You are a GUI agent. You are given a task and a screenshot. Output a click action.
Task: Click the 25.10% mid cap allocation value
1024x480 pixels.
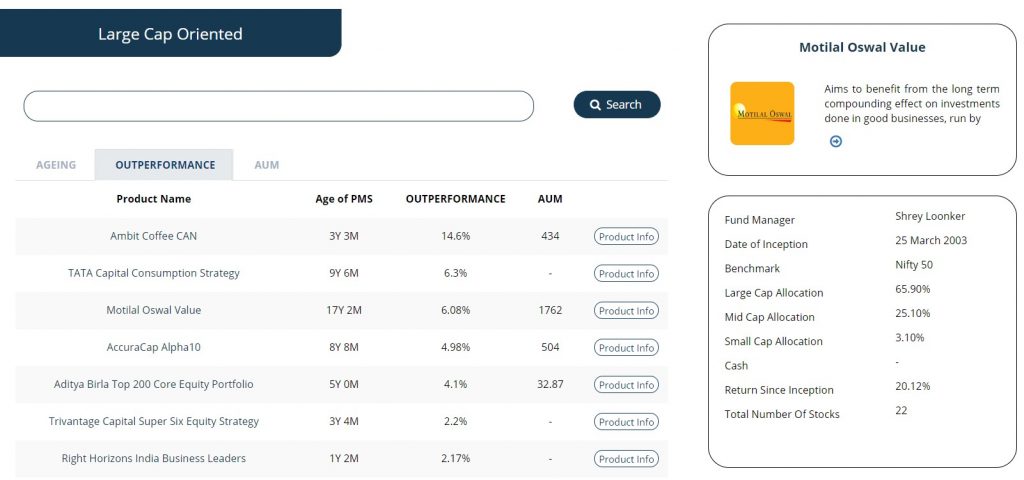(912, 313)
